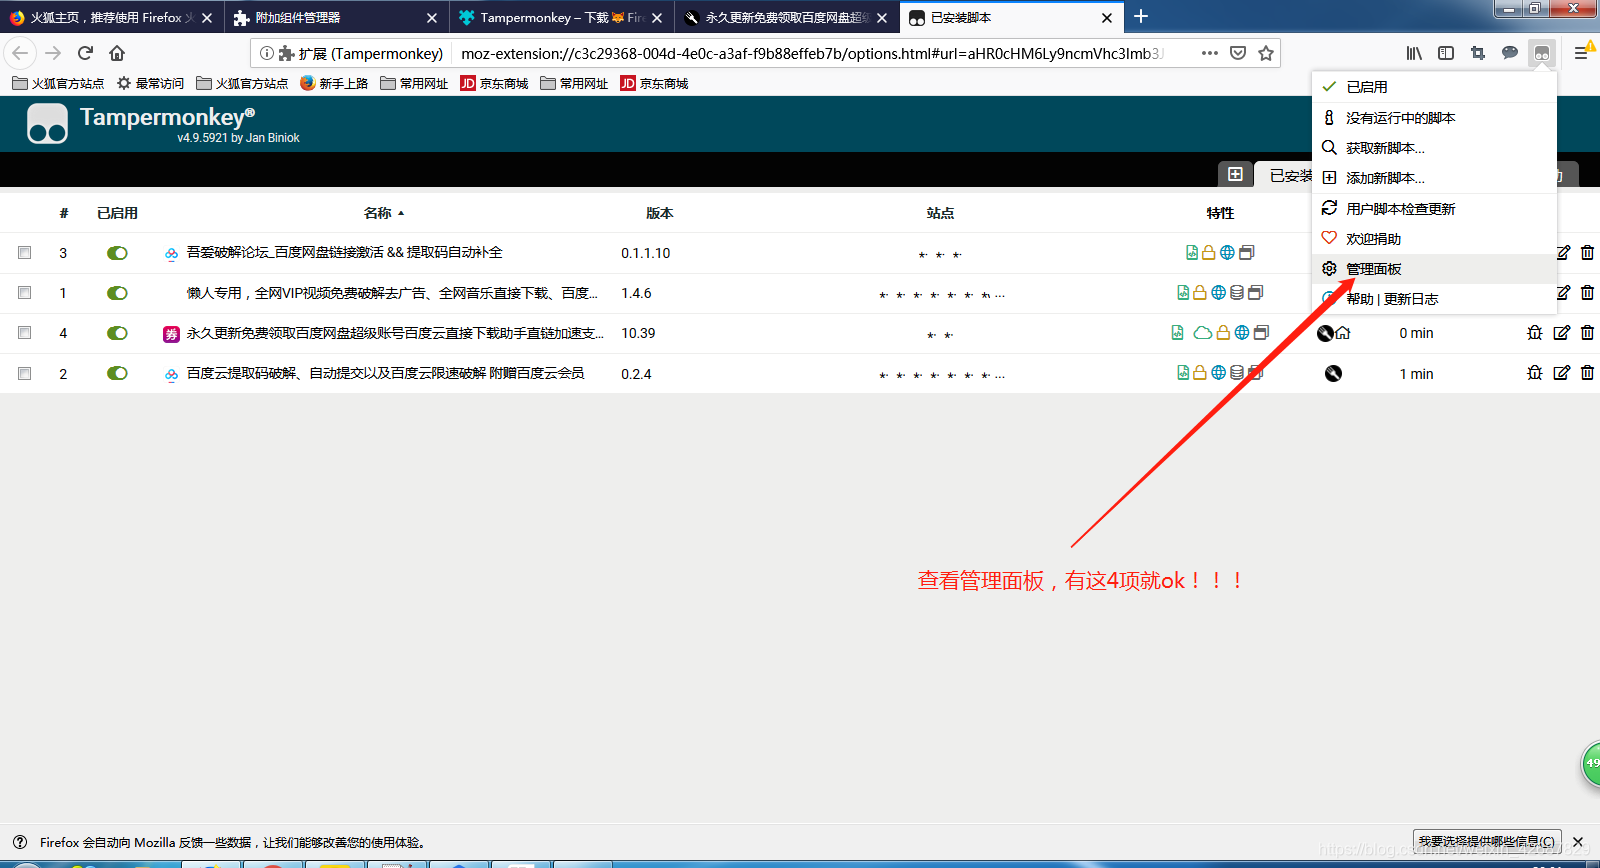Click the Tampermonkey extension toolbar icon
Image resolution: width=1600 pixels, height=868 pixels.
tap(1542, 53)
